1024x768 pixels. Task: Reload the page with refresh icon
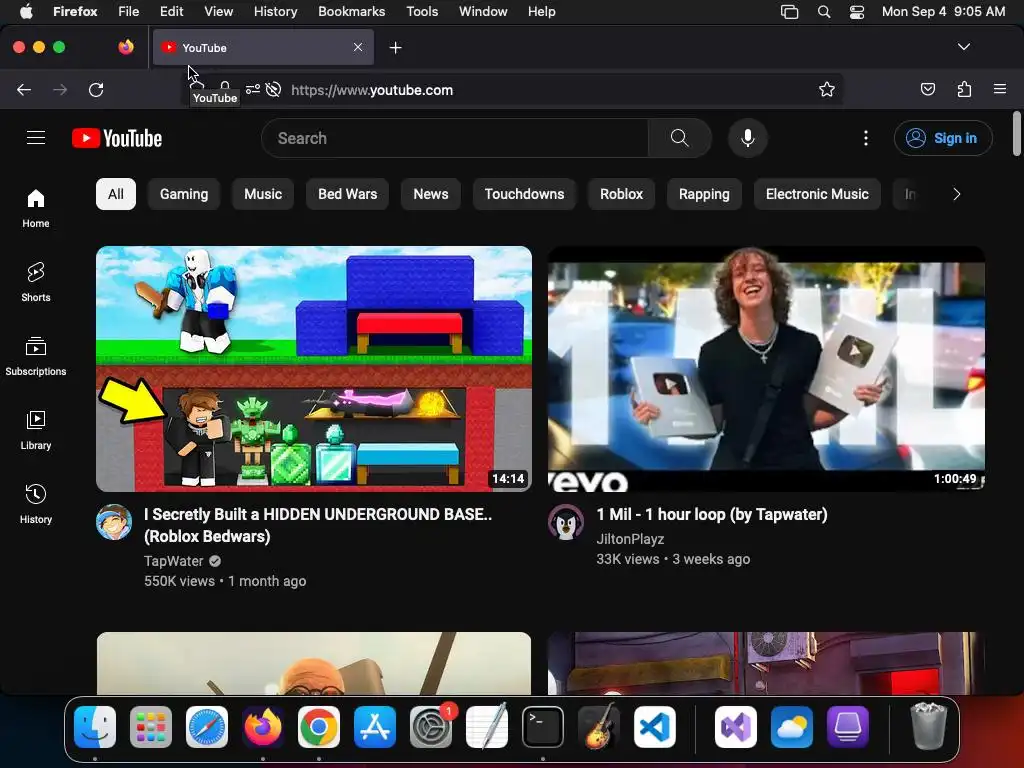[96, 89]
